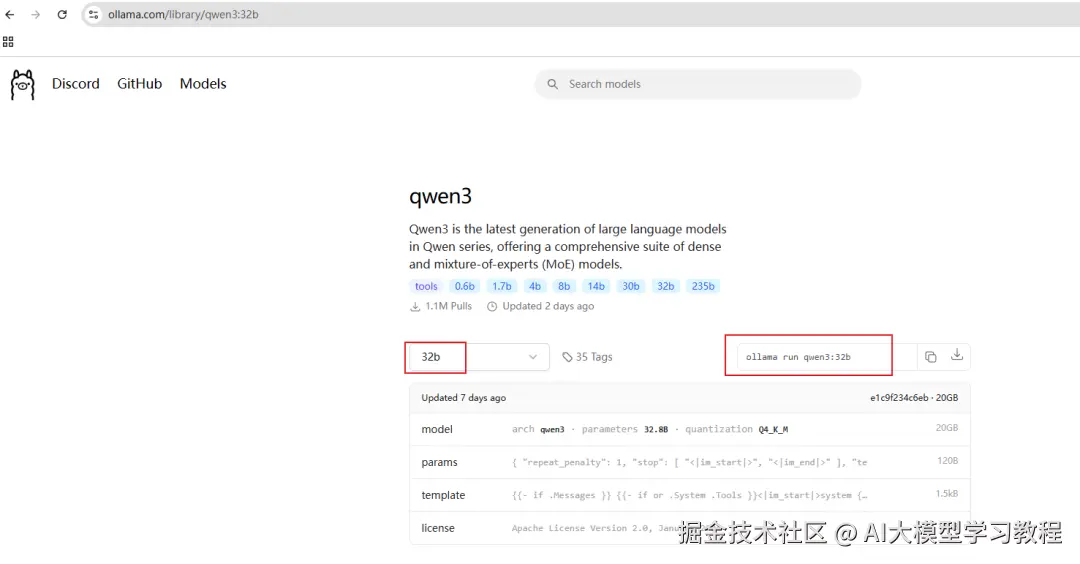Focus the Search models field

coord(698,84)
